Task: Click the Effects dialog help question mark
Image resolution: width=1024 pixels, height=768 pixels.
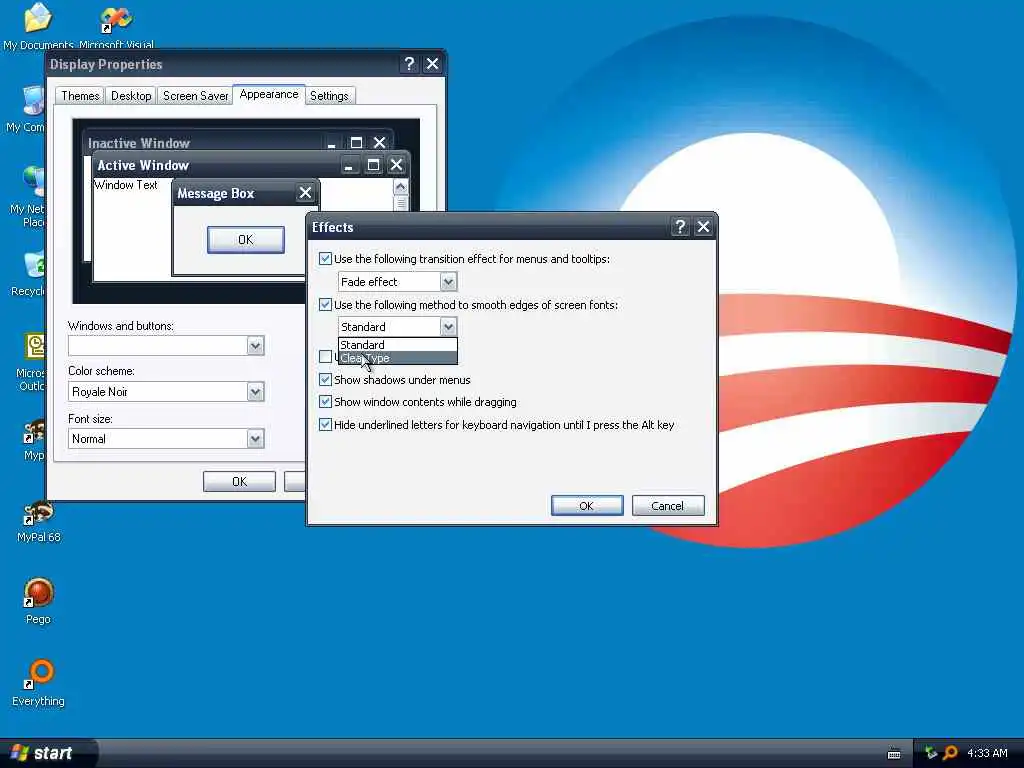Action: pos(680,227)
